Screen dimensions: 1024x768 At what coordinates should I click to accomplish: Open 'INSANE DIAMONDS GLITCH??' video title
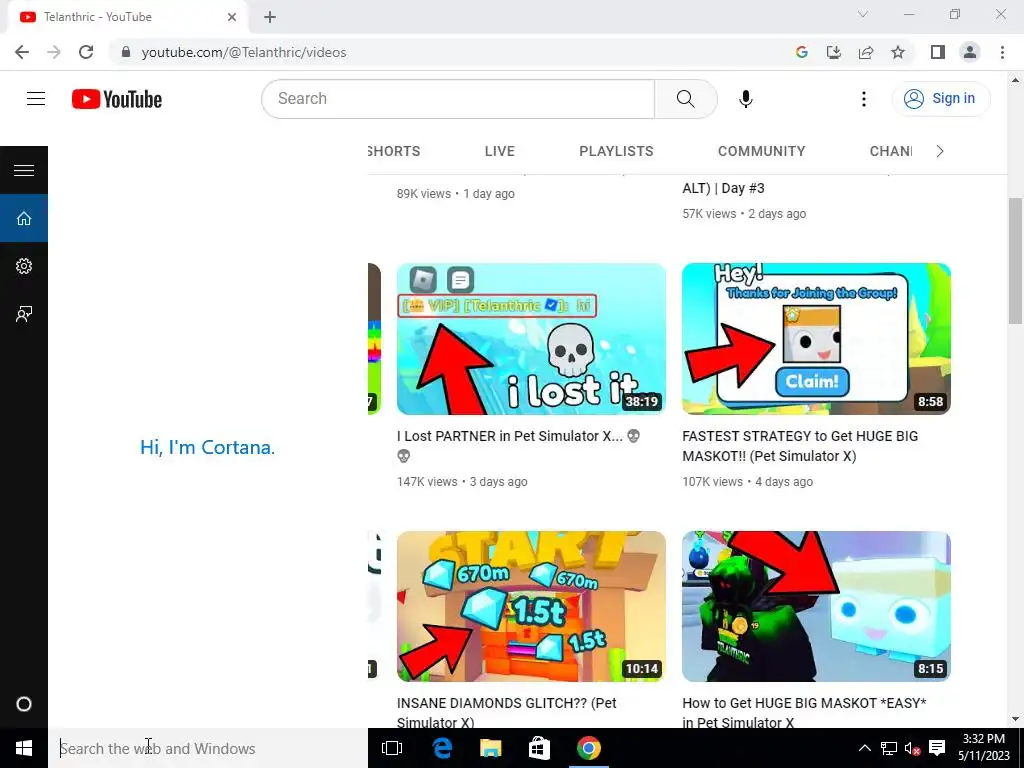coord(506,712)
